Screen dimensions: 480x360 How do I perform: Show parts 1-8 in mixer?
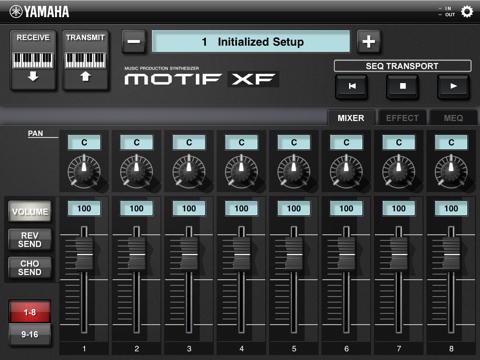(x=30, y=312)
